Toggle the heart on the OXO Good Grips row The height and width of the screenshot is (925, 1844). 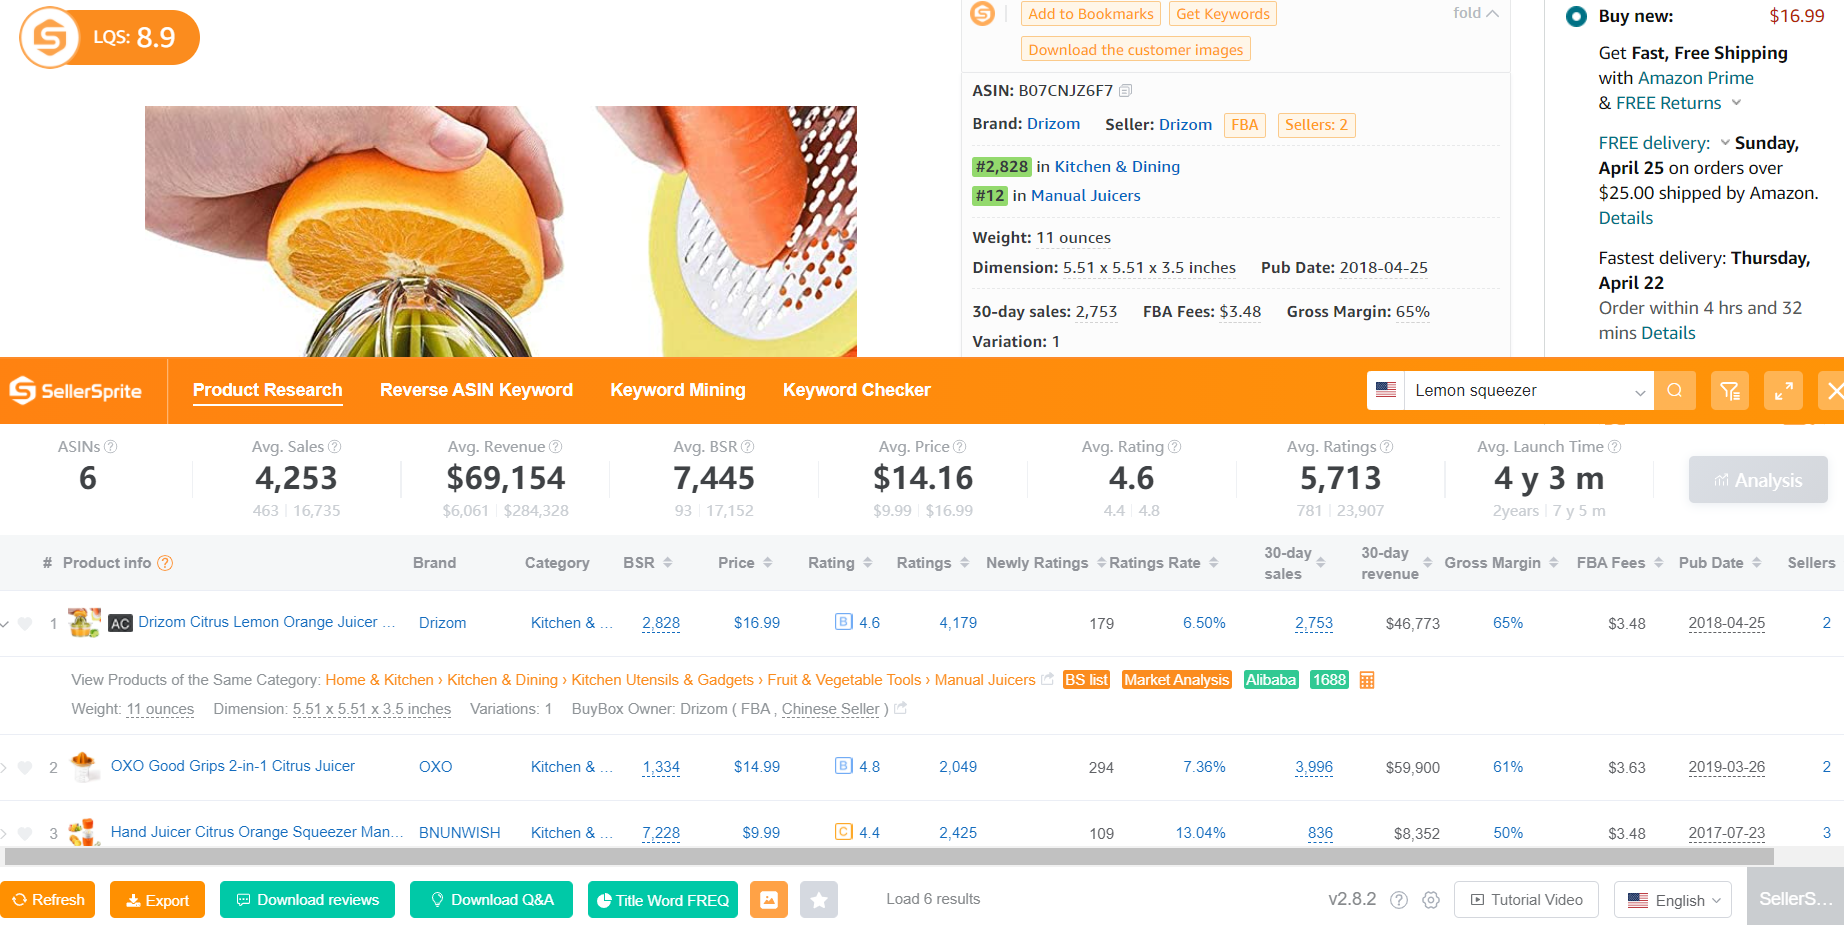click(x=26, y=768)
